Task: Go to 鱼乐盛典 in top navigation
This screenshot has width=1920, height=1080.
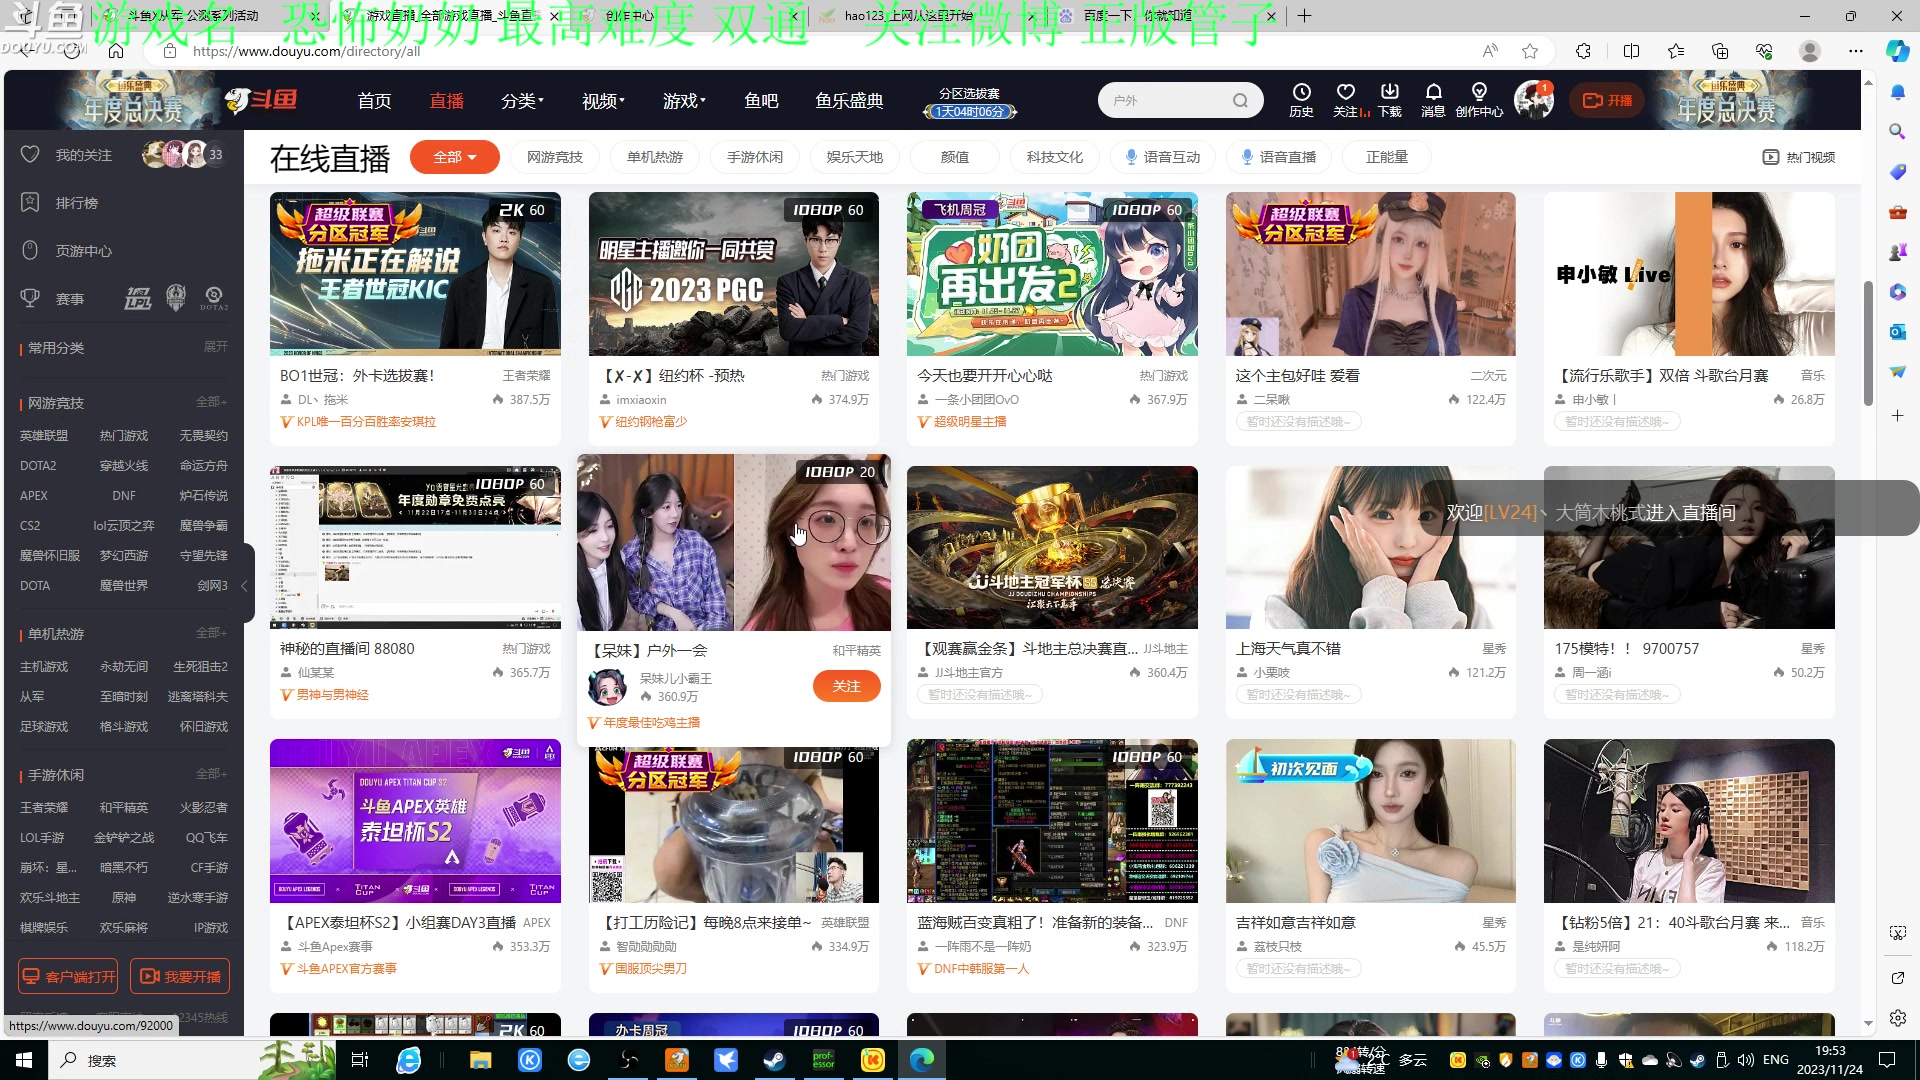Action: click(849, 100)
